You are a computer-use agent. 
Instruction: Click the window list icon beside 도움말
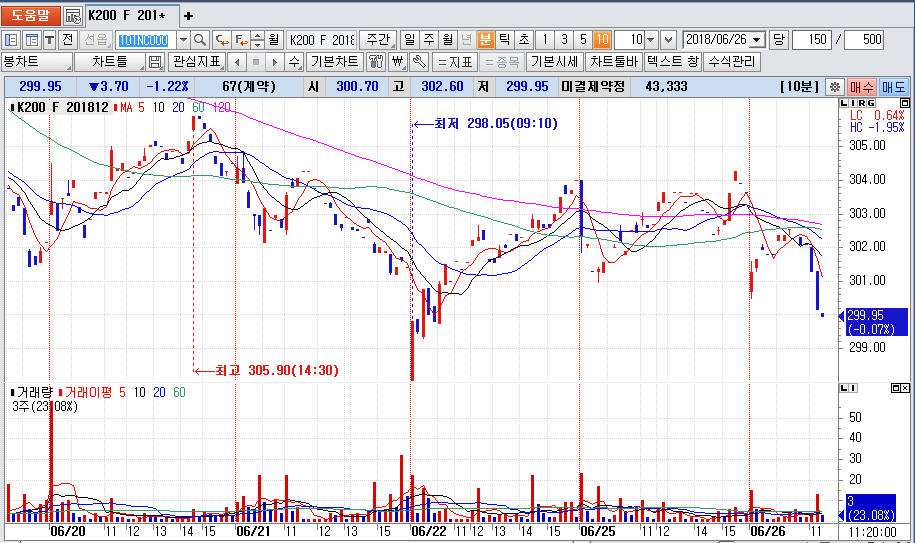point(73,16)
